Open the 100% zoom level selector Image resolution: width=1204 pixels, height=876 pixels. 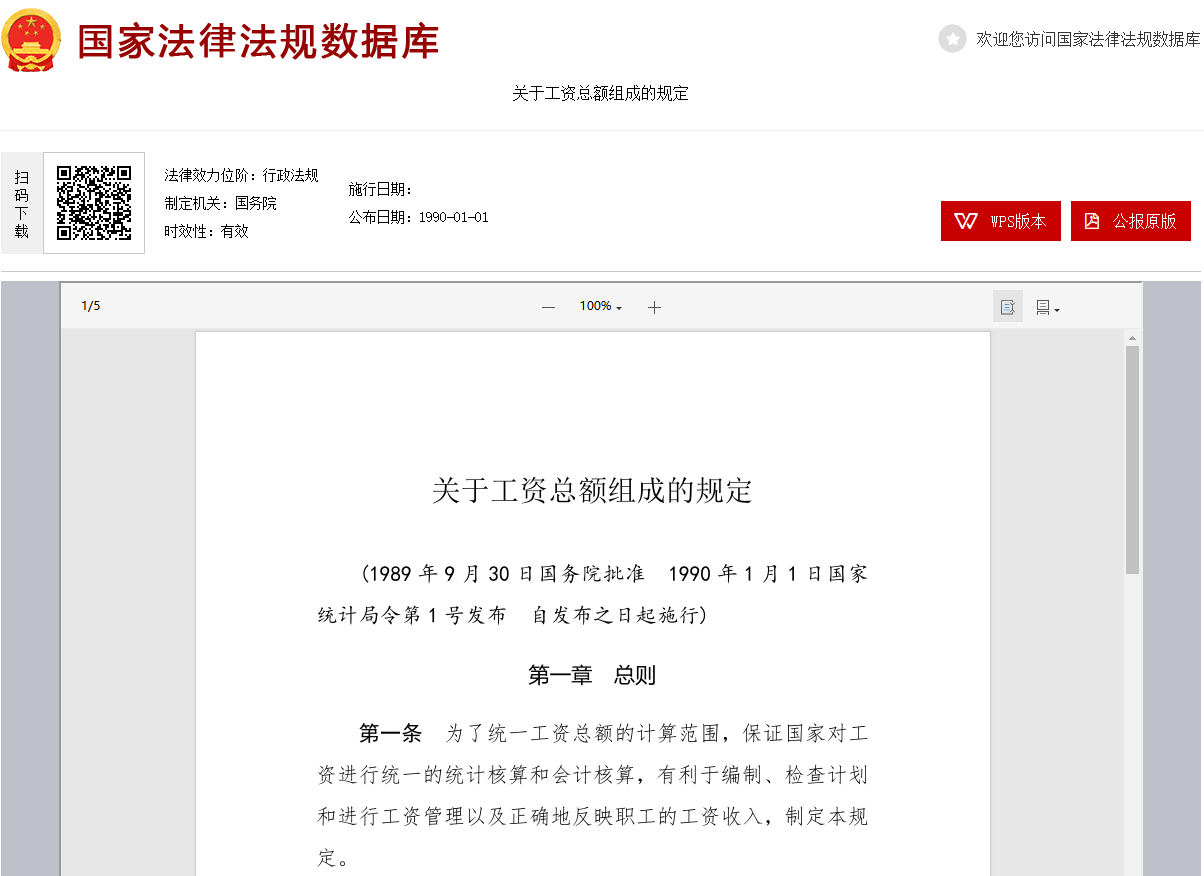(x=600, y=307)
